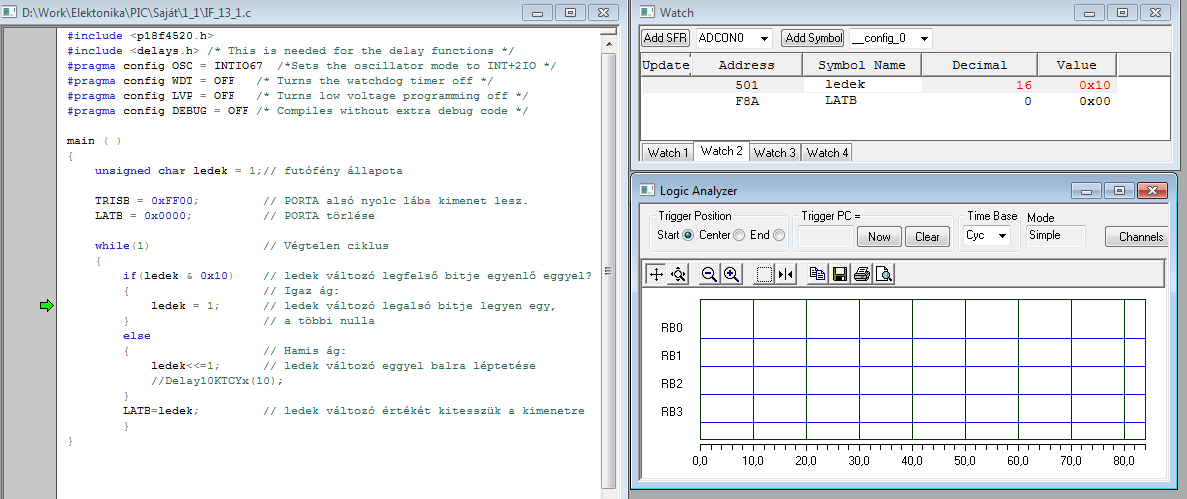The image size is (1187, 499).
Task: Switch to Watch 2 tab
Action: coord(721,151)
